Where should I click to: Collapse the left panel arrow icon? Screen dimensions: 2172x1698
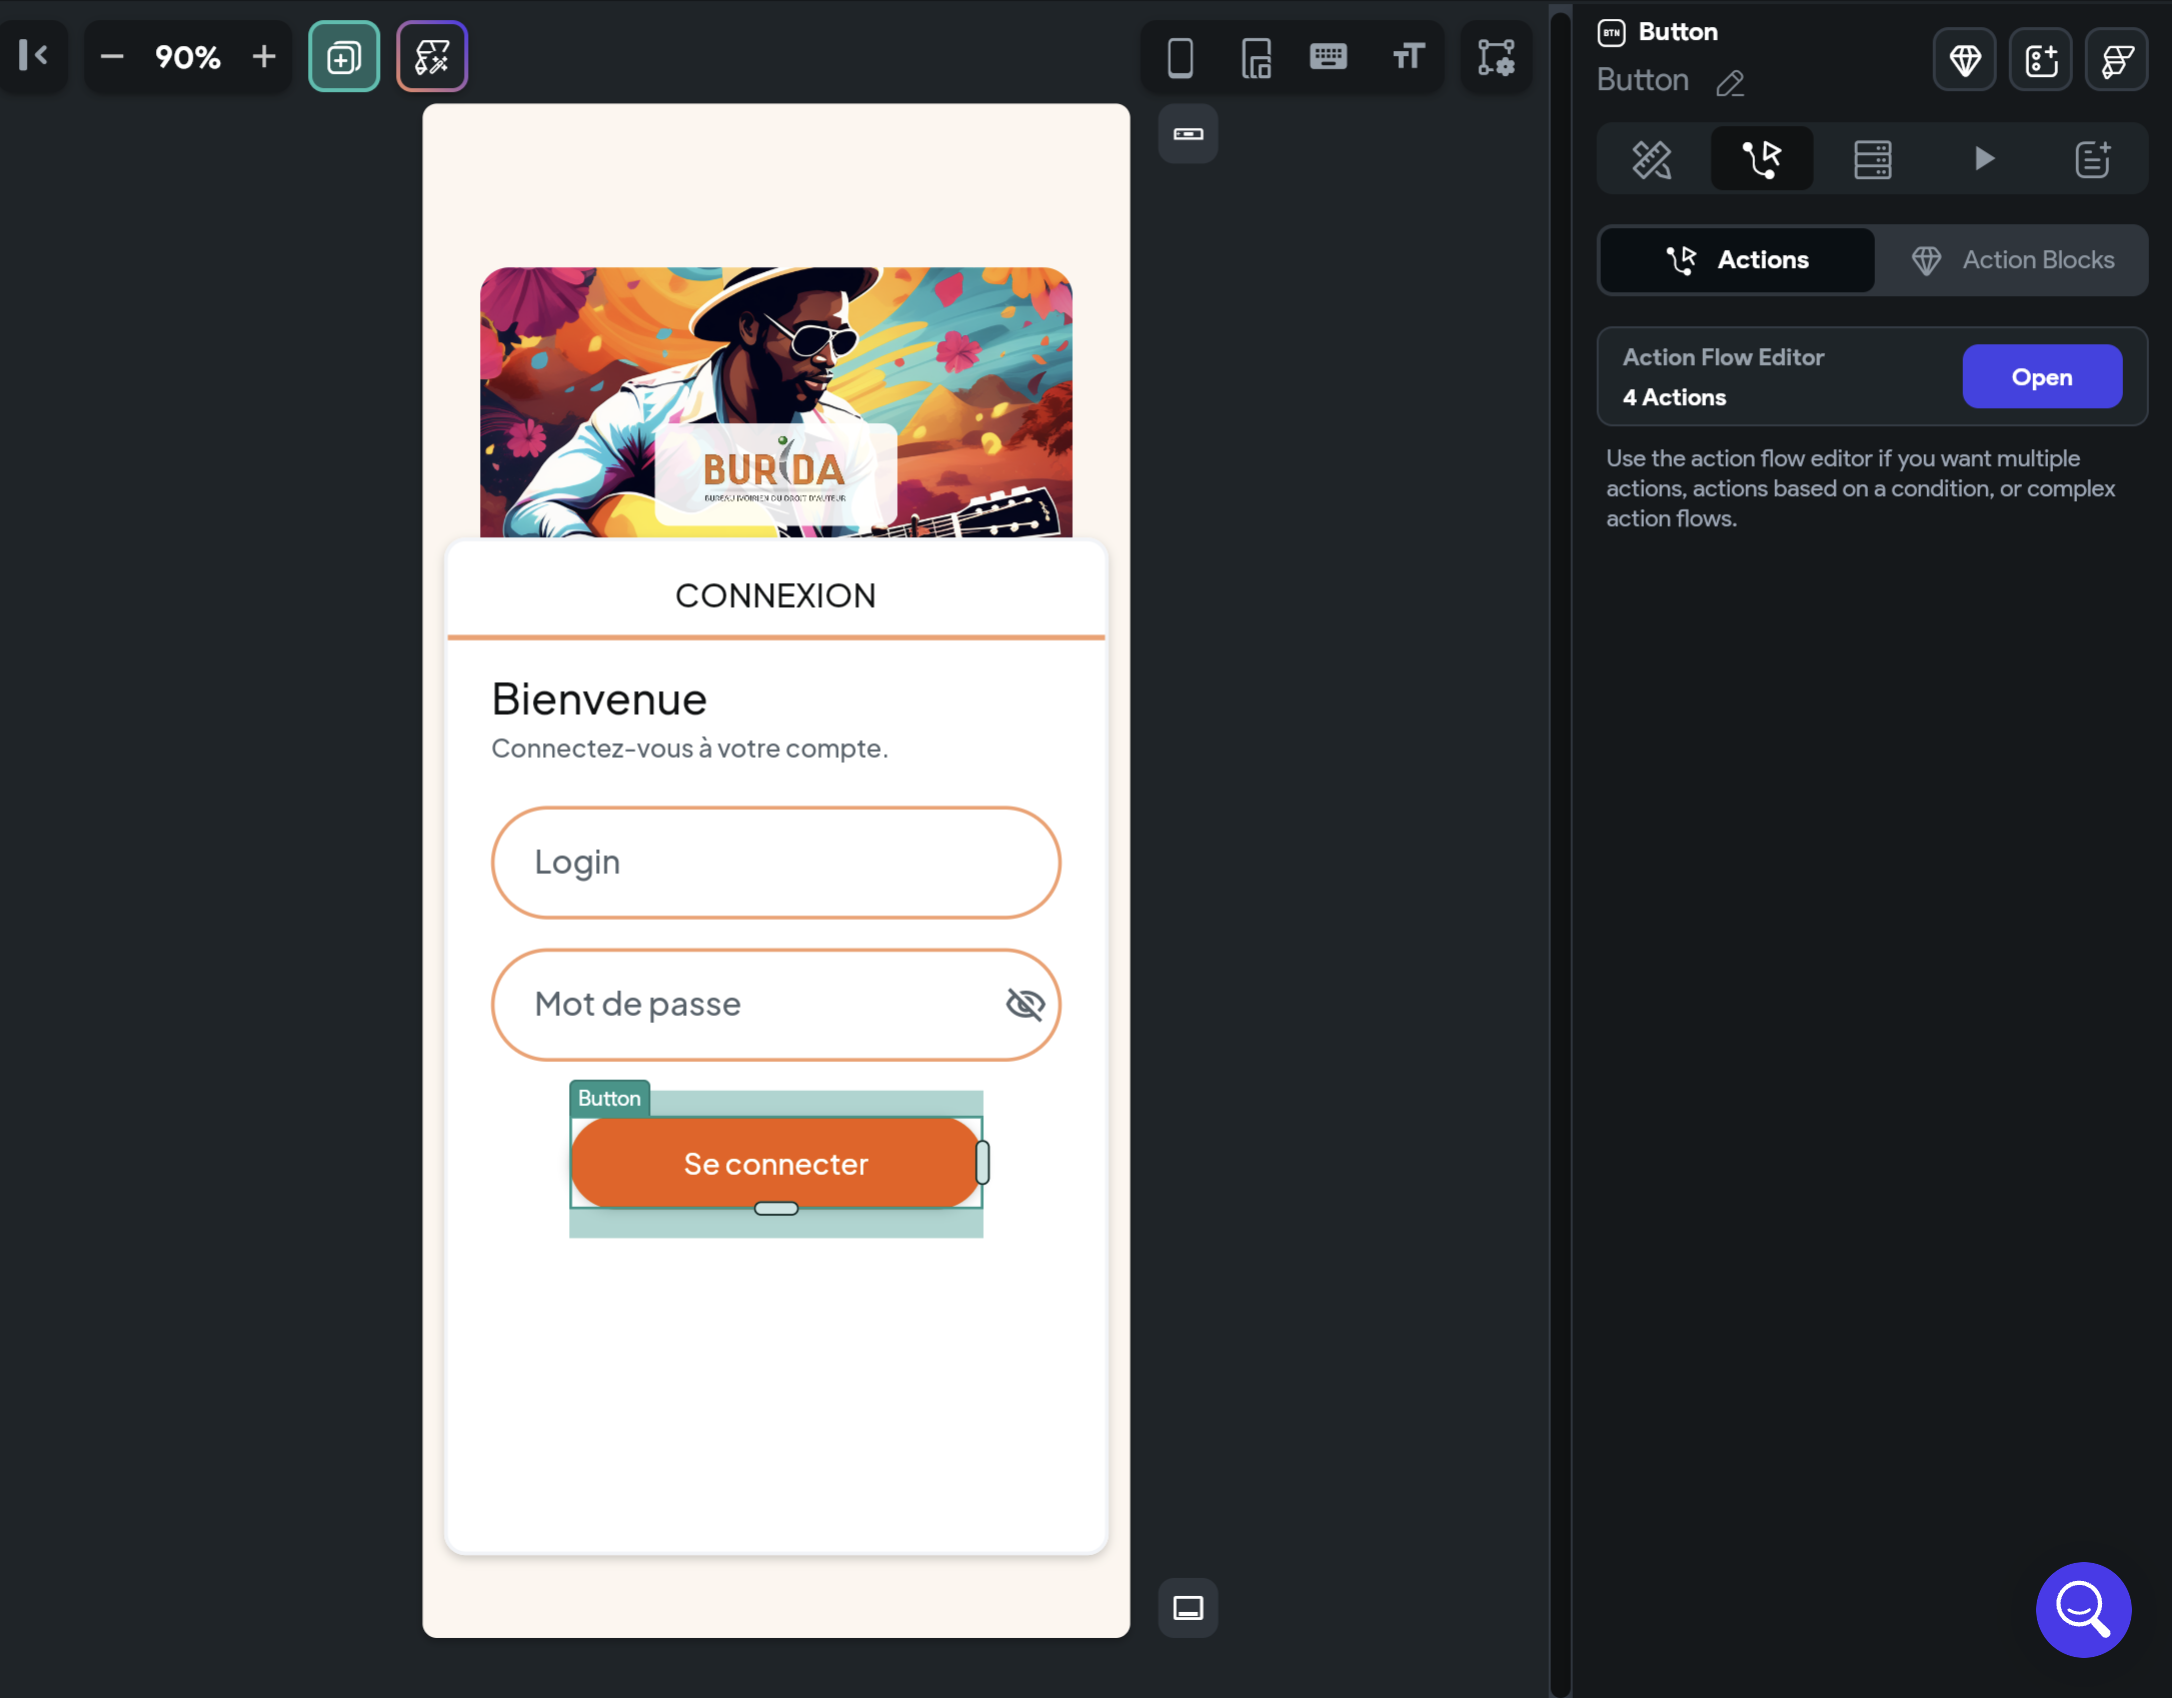(x=33, y=56)
